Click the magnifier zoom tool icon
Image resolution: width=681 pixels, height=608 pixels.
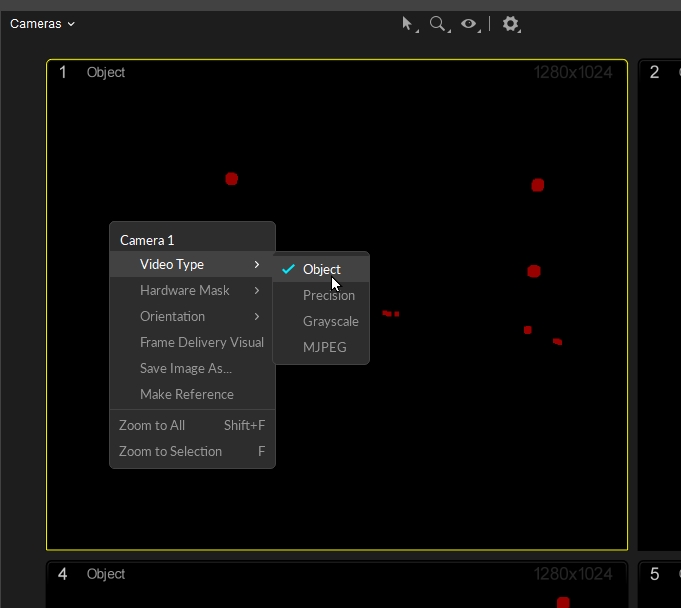[x=438, y=24]
